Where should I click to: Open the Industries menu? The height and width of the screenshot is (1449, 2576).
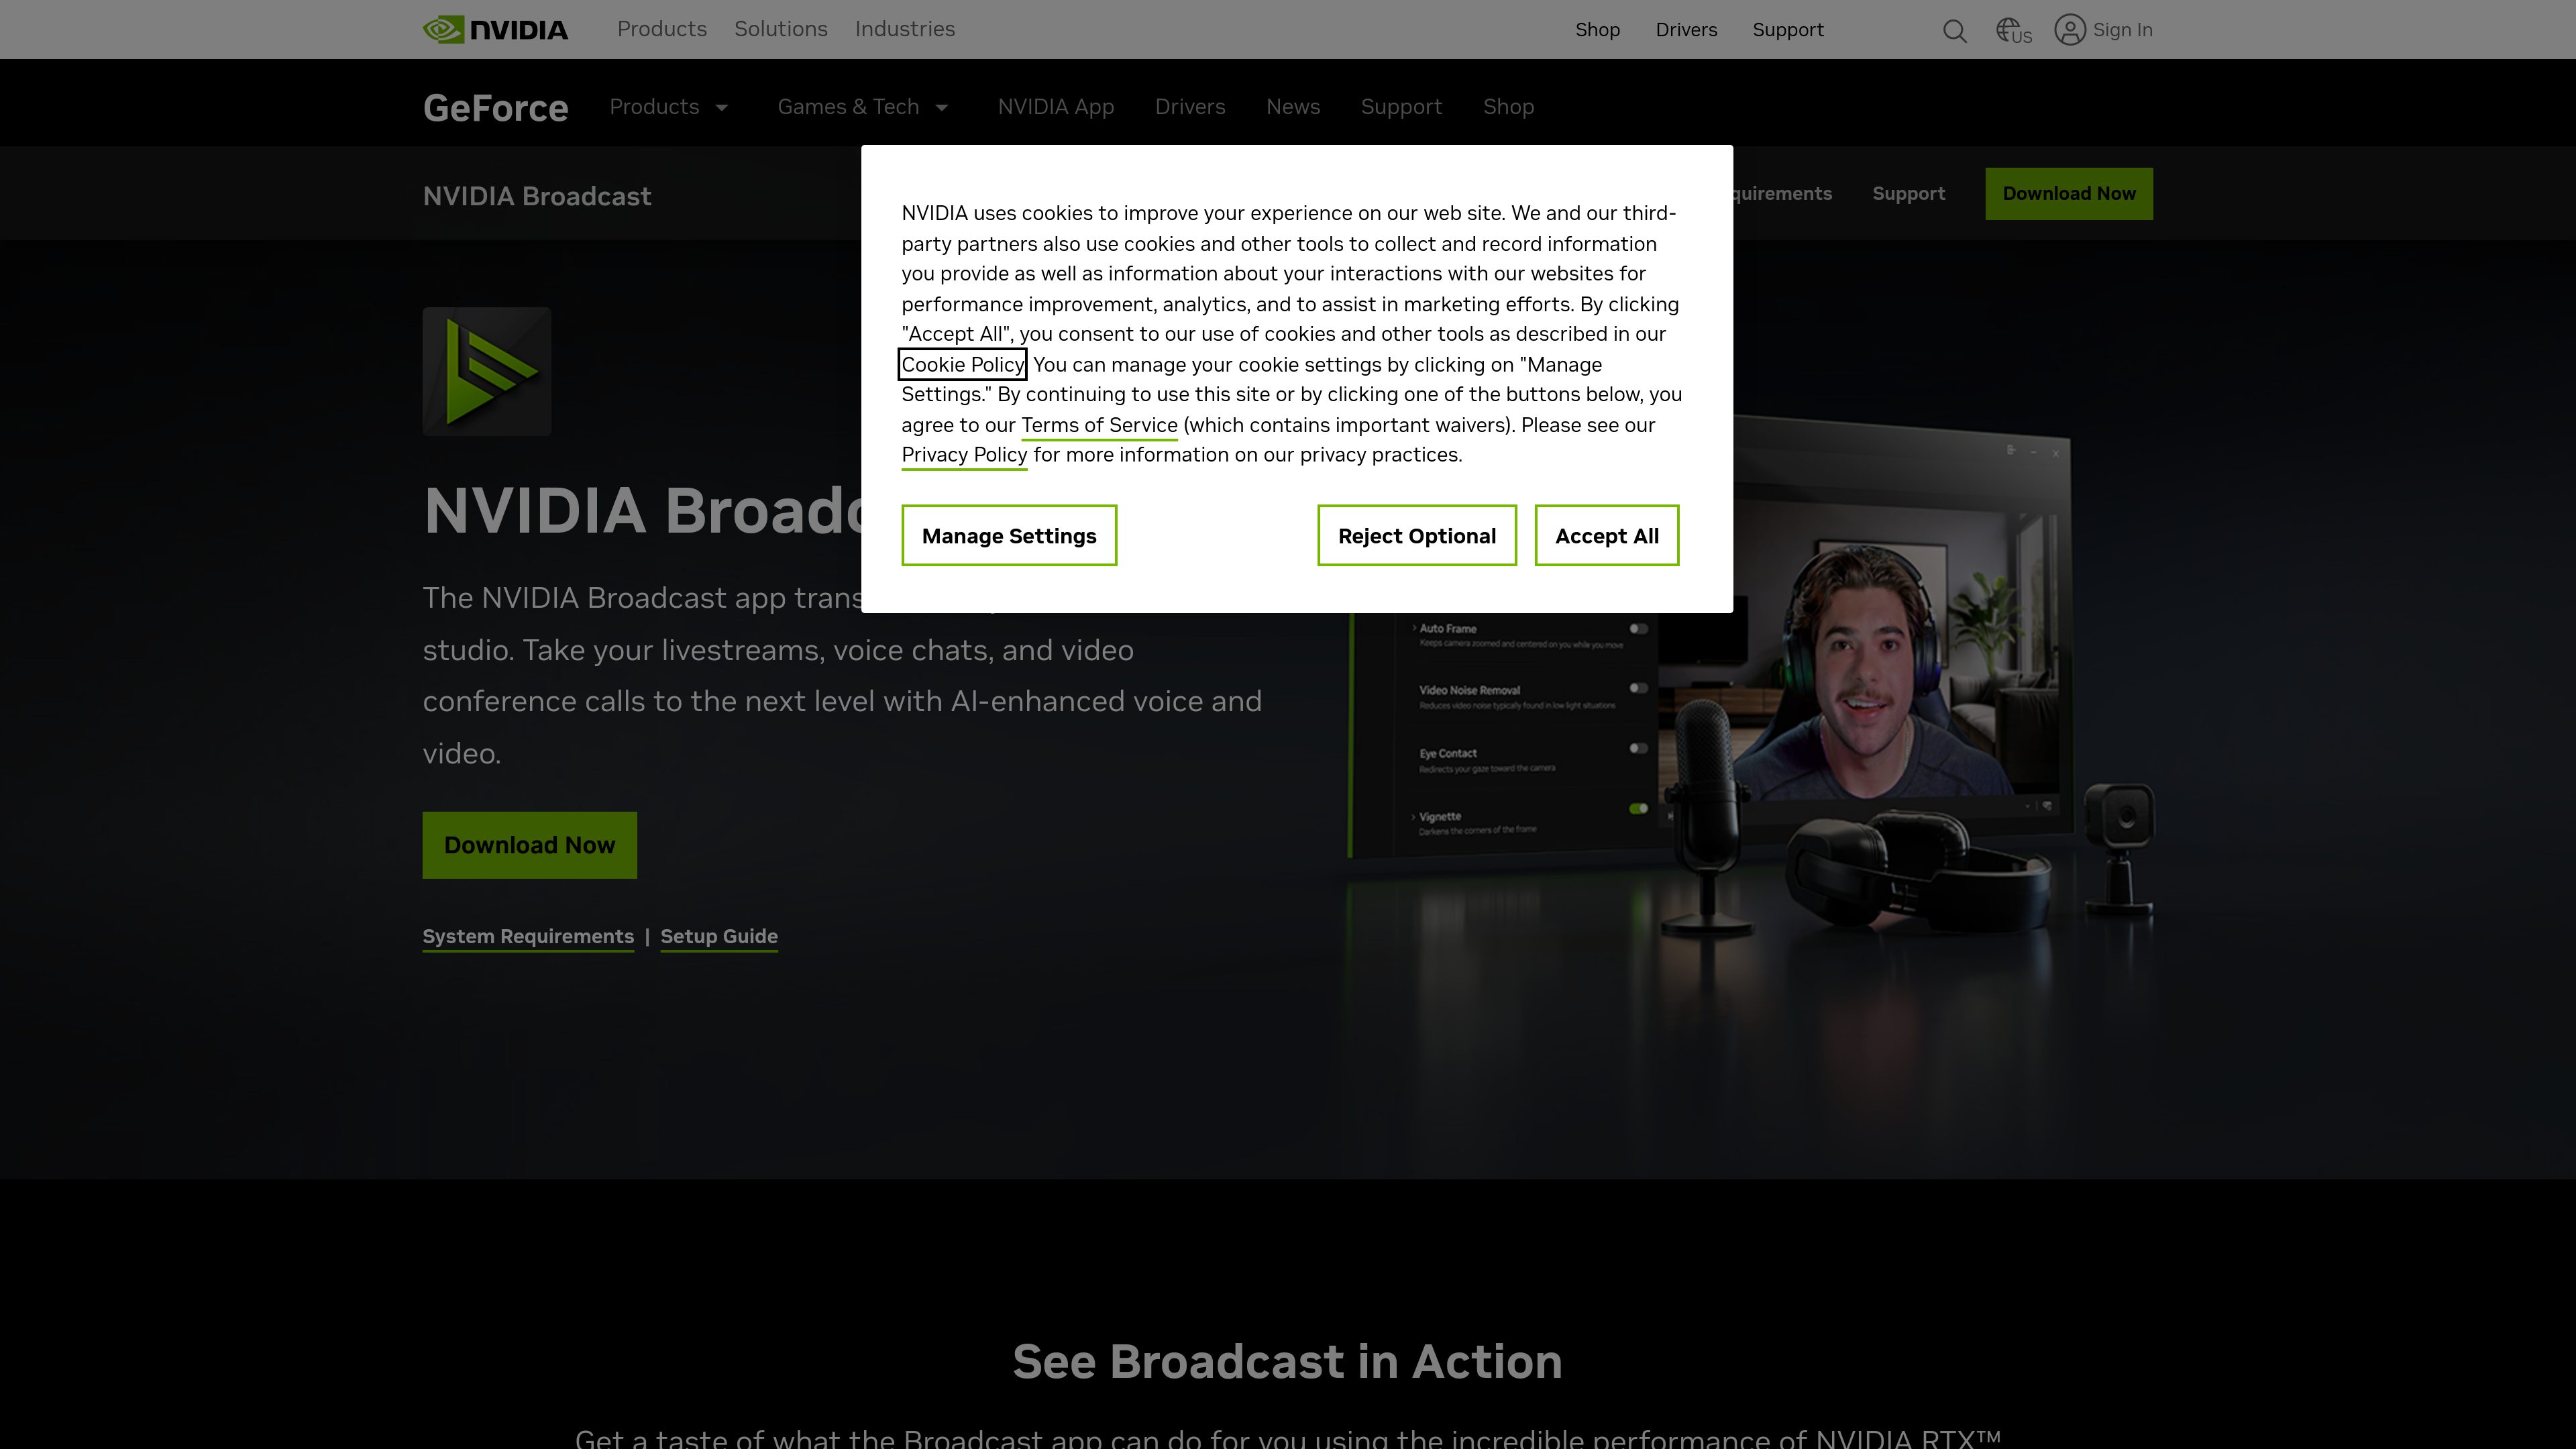[x=904, y=29]
